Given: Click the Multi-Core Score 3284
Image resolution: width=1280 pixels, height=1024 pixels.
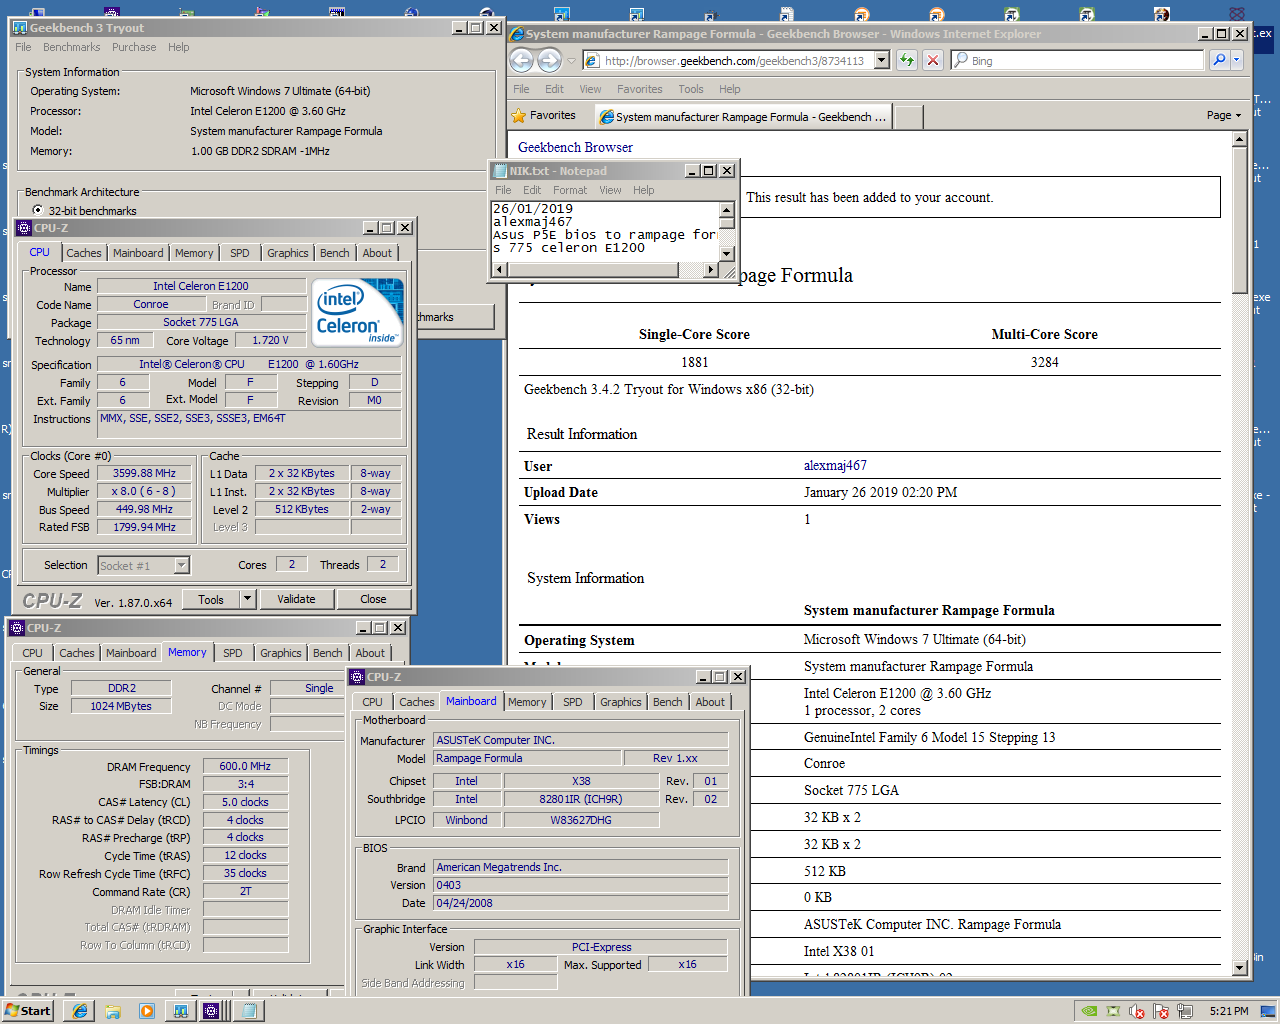Looking at the screenshot, I should (1044, 362).
